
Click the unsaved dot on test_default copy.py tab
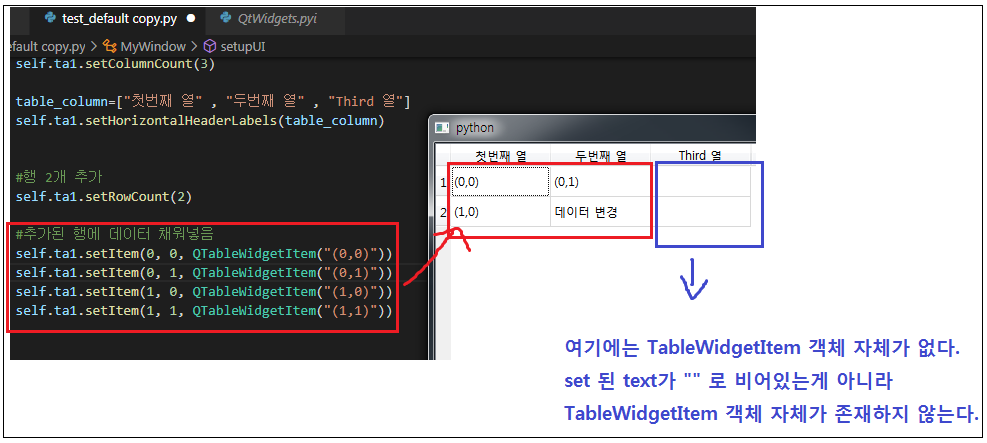click(191, 19)
